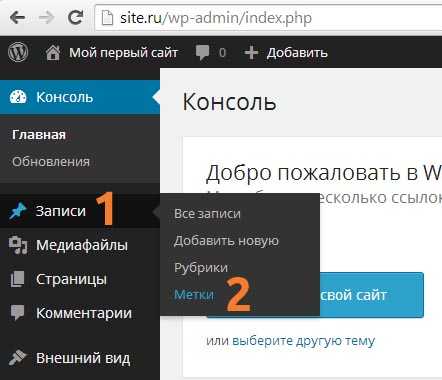
Task: Click the Страницы pages icon
Action: click(x=17, y=279)
